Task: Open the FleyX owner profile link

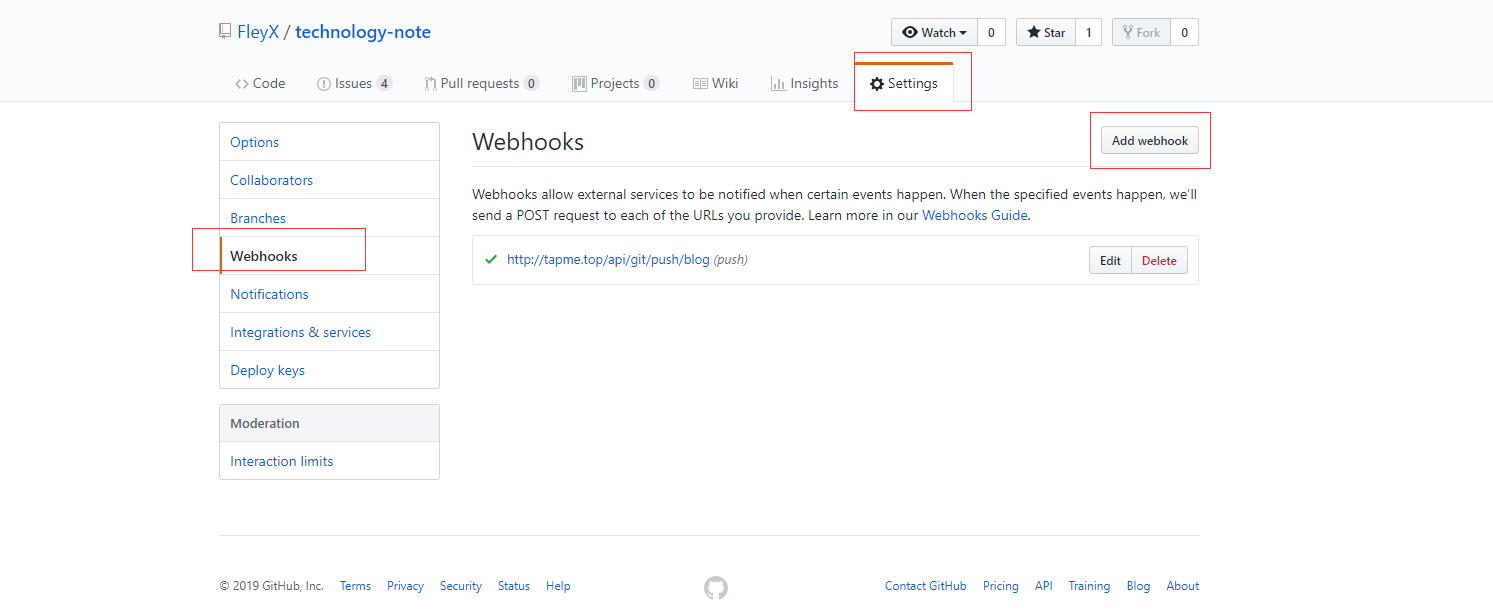Action: click(258, 32)
